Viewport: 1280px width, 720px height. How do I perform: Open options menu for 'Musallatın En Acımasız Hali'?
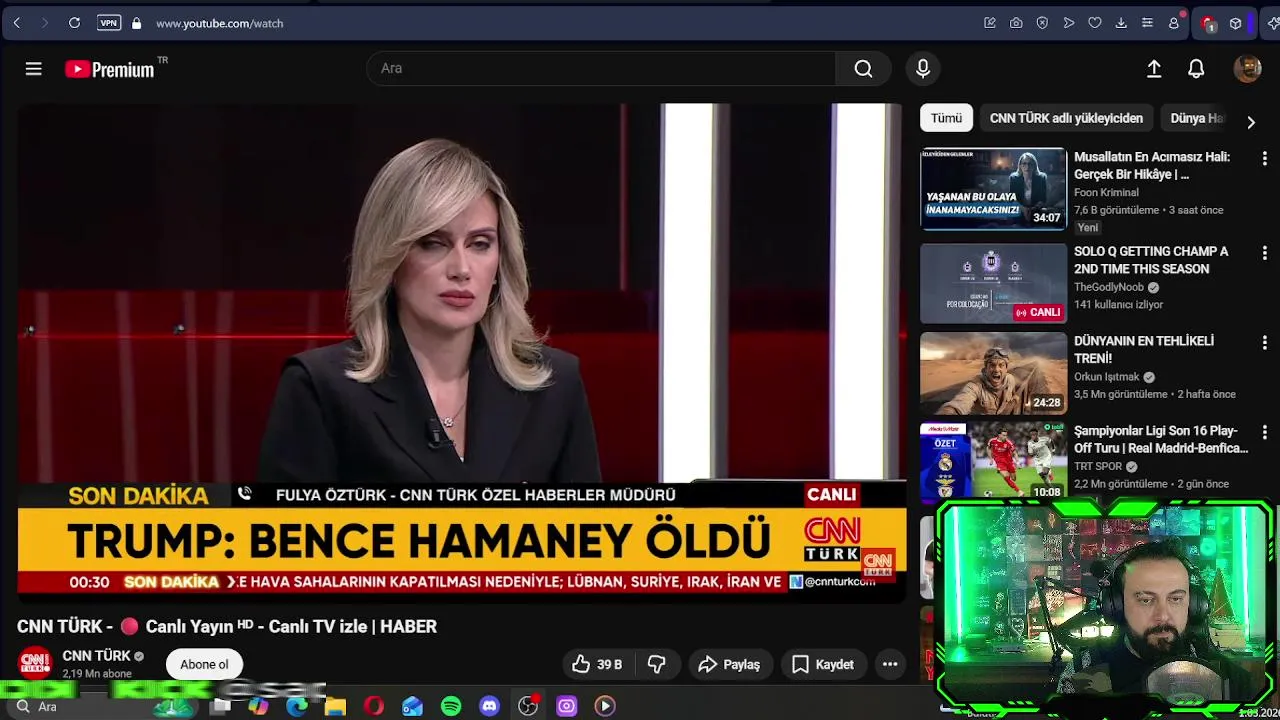(x=1264, y=159)
